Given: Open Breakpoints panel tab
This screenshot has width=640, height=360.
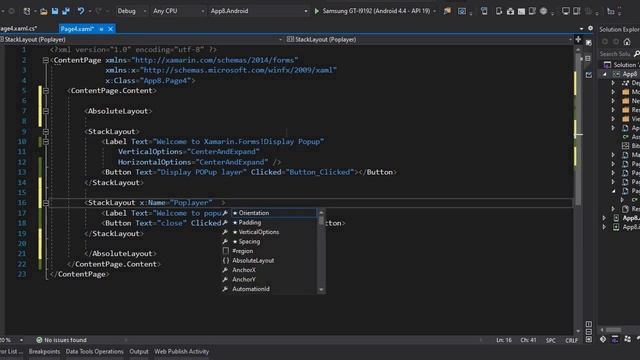Looking at the screenshot, I should click(x=44, y=351).
